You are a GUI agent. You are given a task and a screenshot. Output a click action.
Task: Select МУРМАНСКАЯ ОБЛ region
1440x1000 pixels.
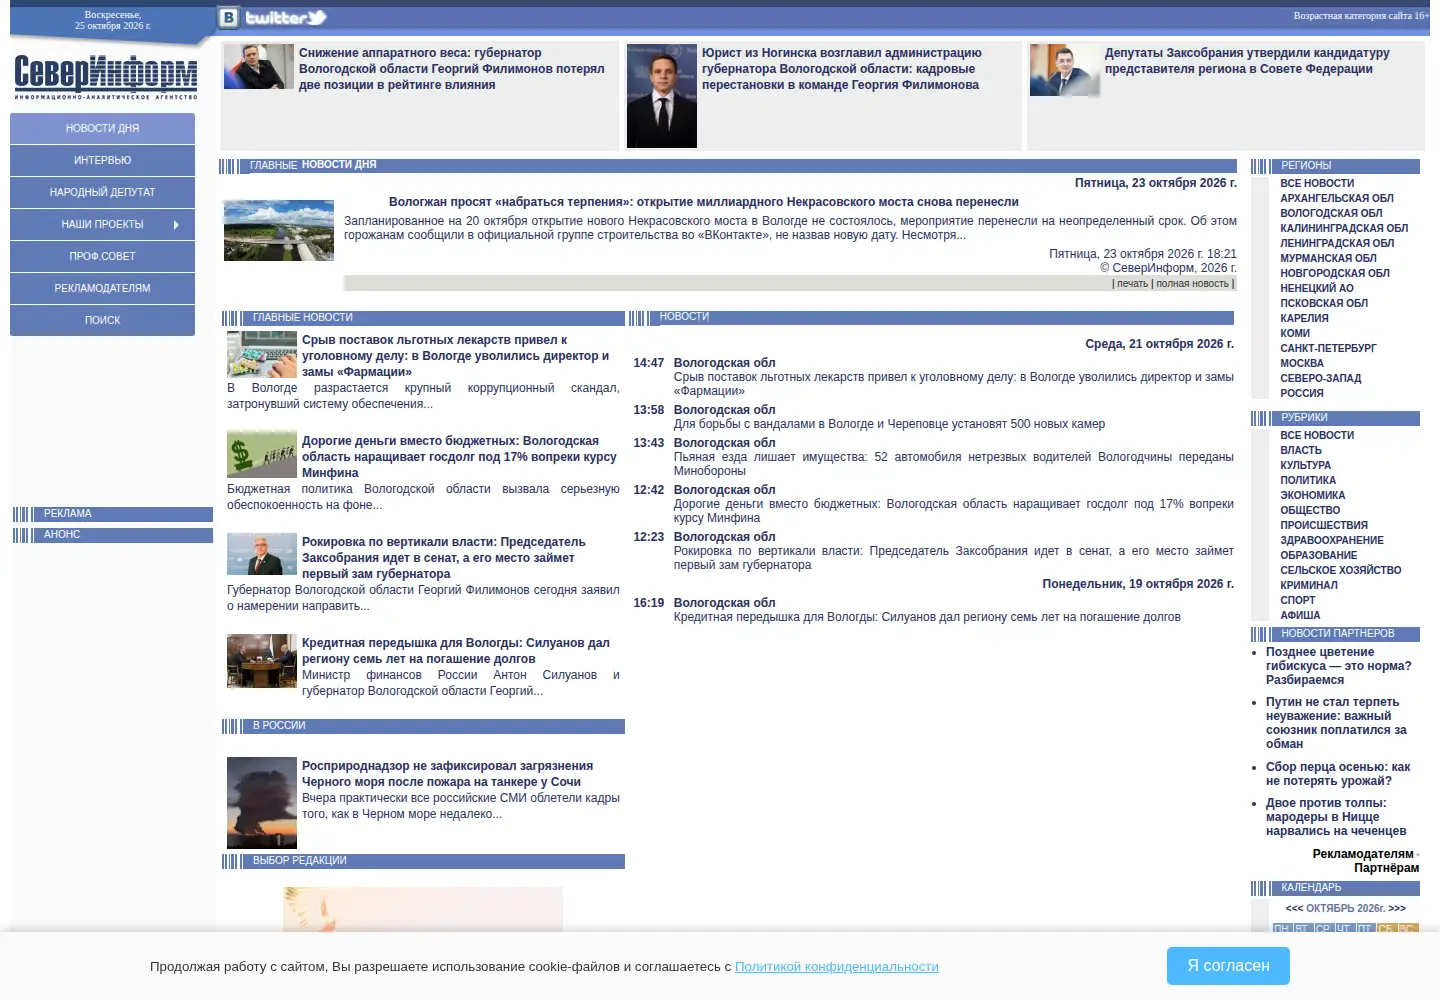coord(1328,258)
